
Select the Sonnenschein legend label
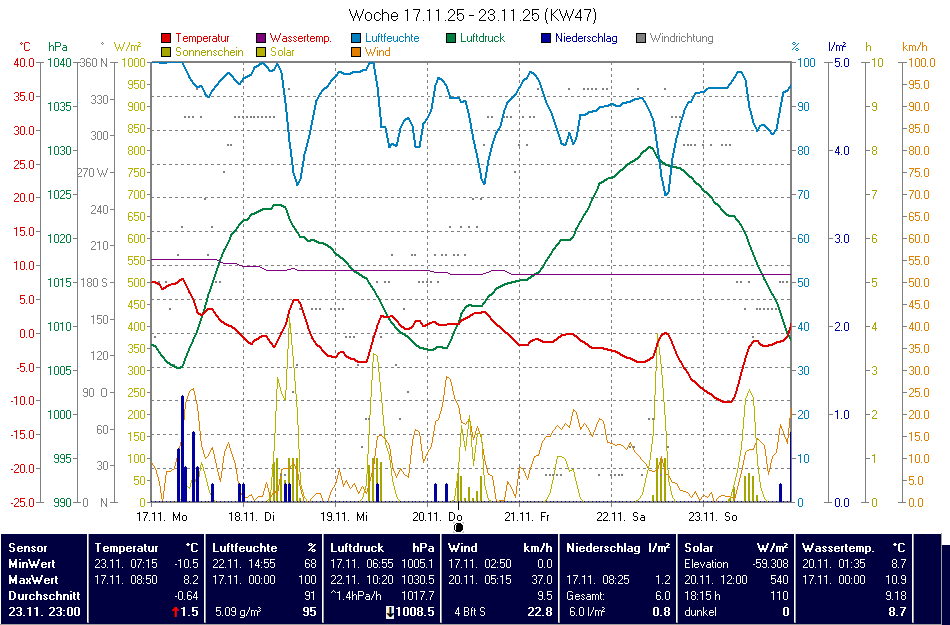206,51
